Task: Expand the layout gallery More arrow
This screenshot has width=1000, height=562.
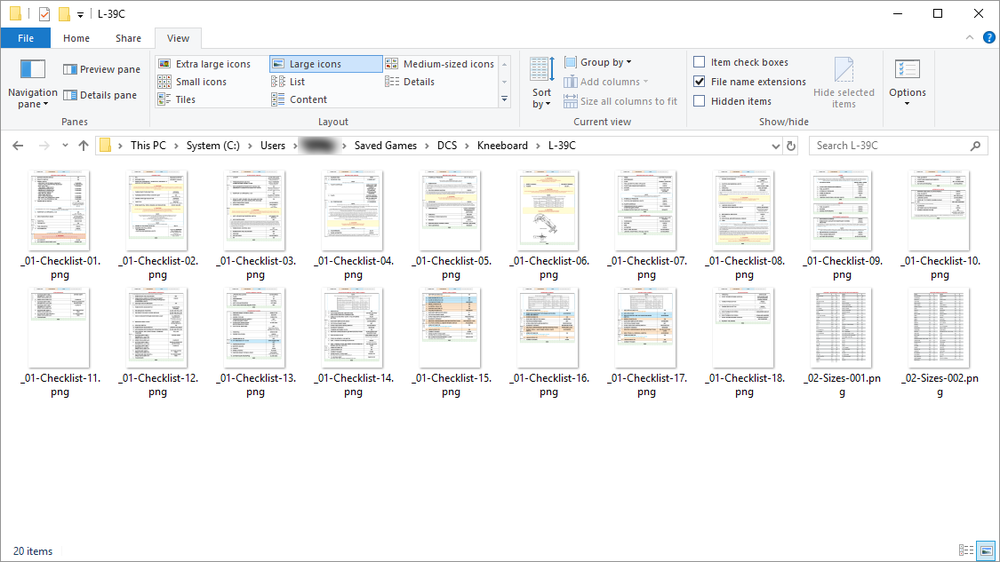Action: pyautogui.click(x=504, y=100)
